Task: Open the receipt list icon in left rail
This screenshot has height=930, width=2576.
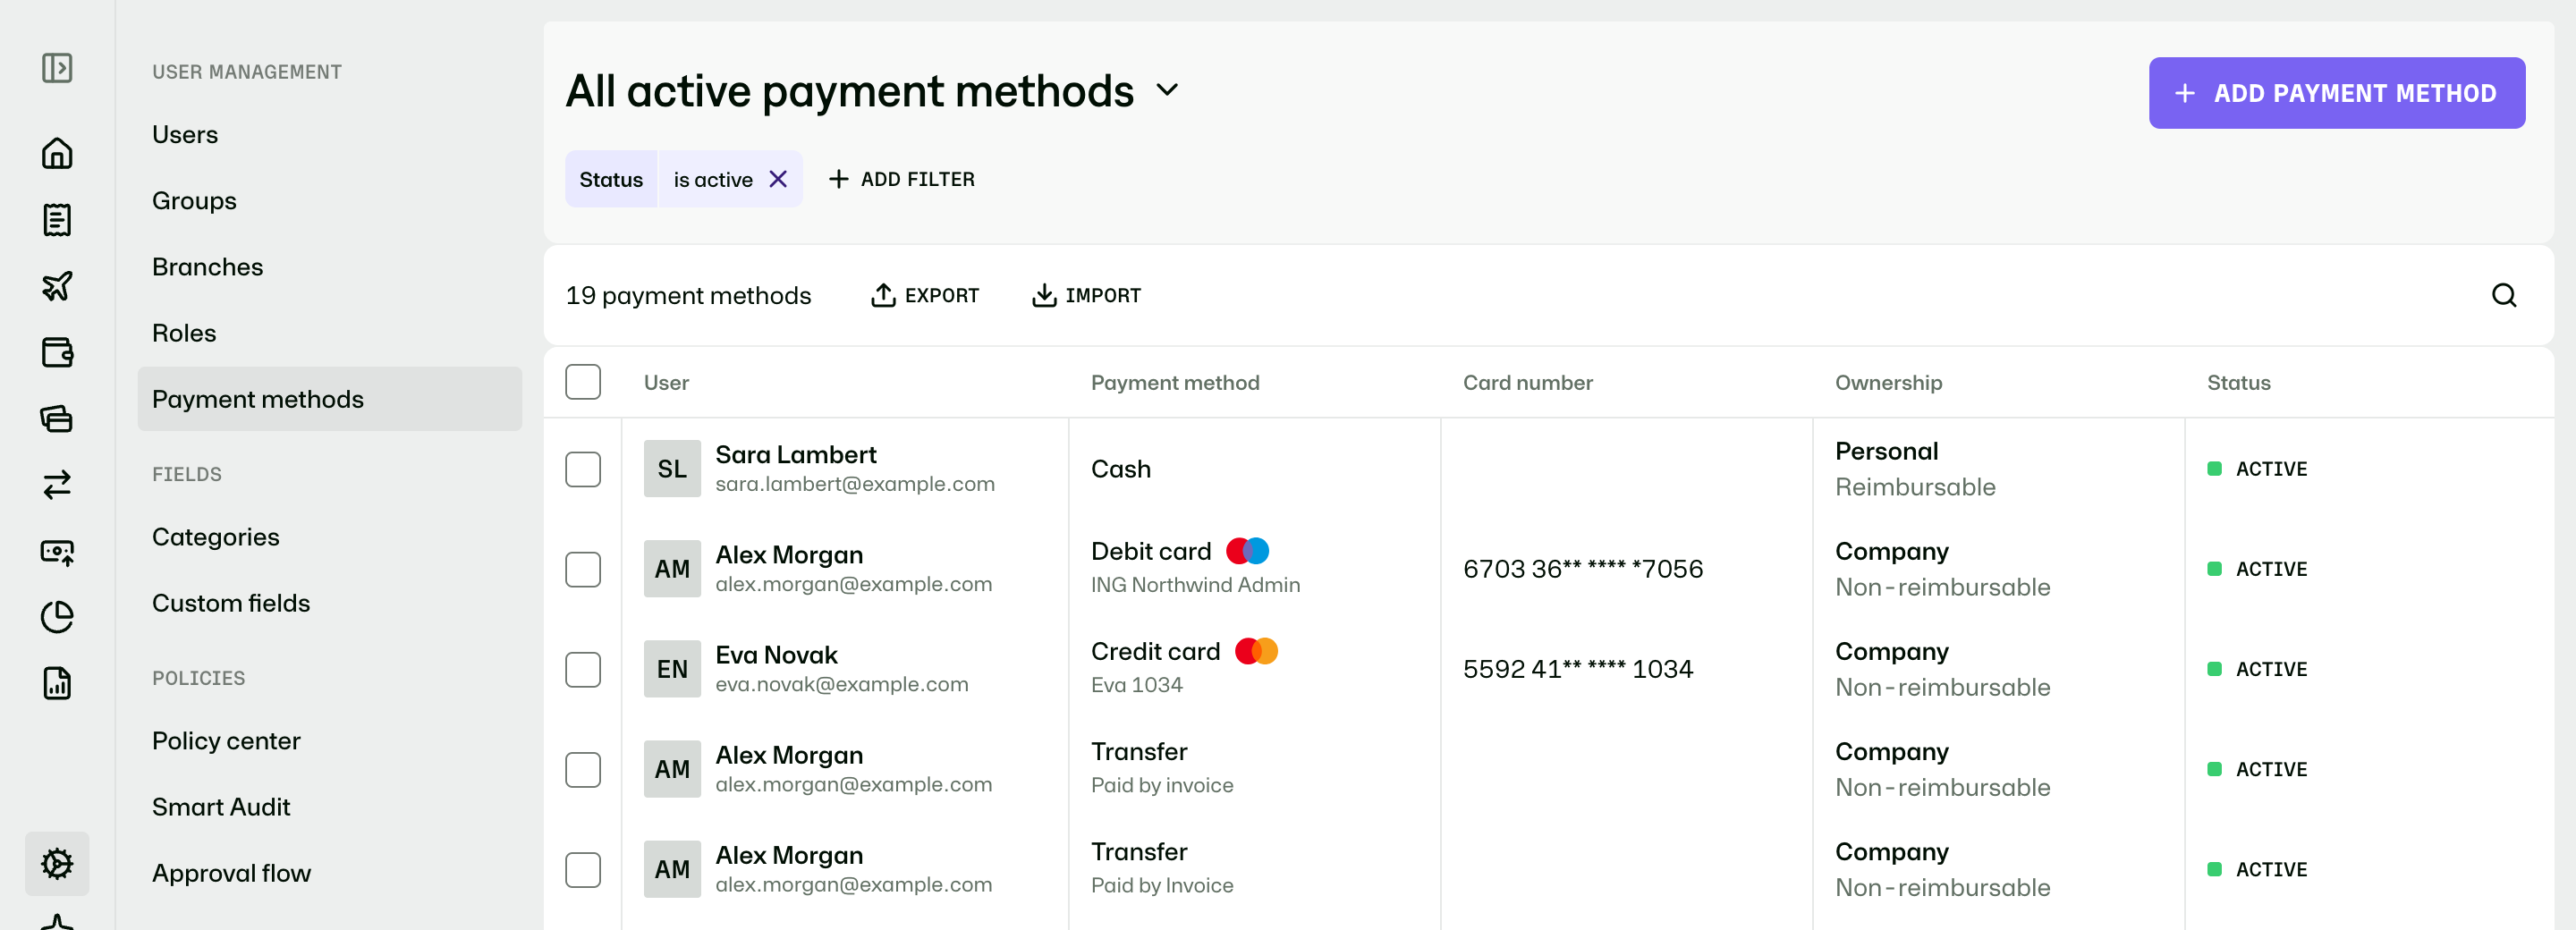Action: tap(57, 220)
